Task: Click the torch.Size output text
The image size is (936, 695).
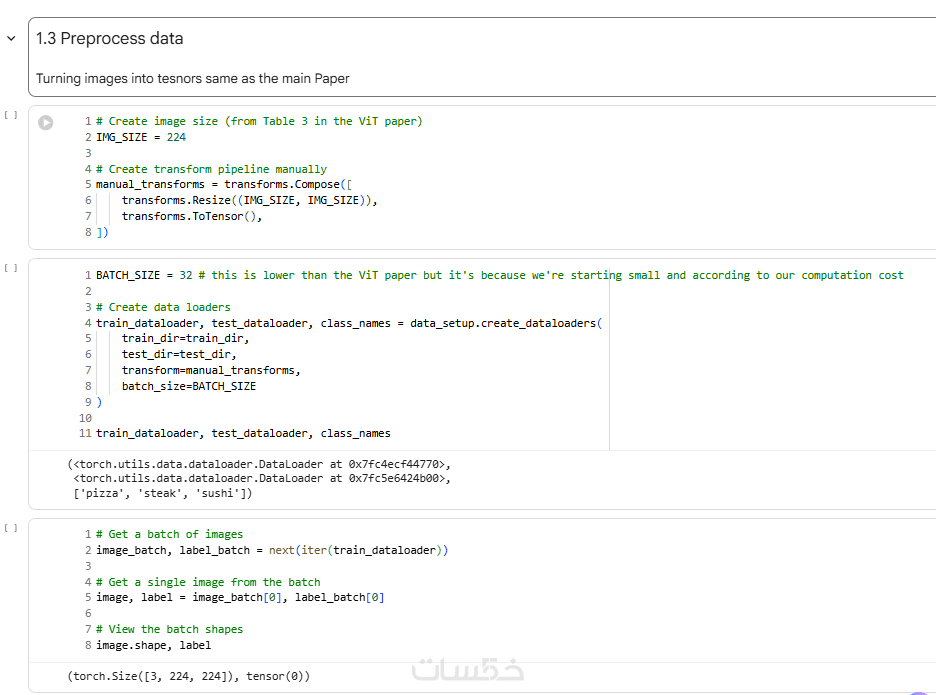Action: tap(189, 676)
